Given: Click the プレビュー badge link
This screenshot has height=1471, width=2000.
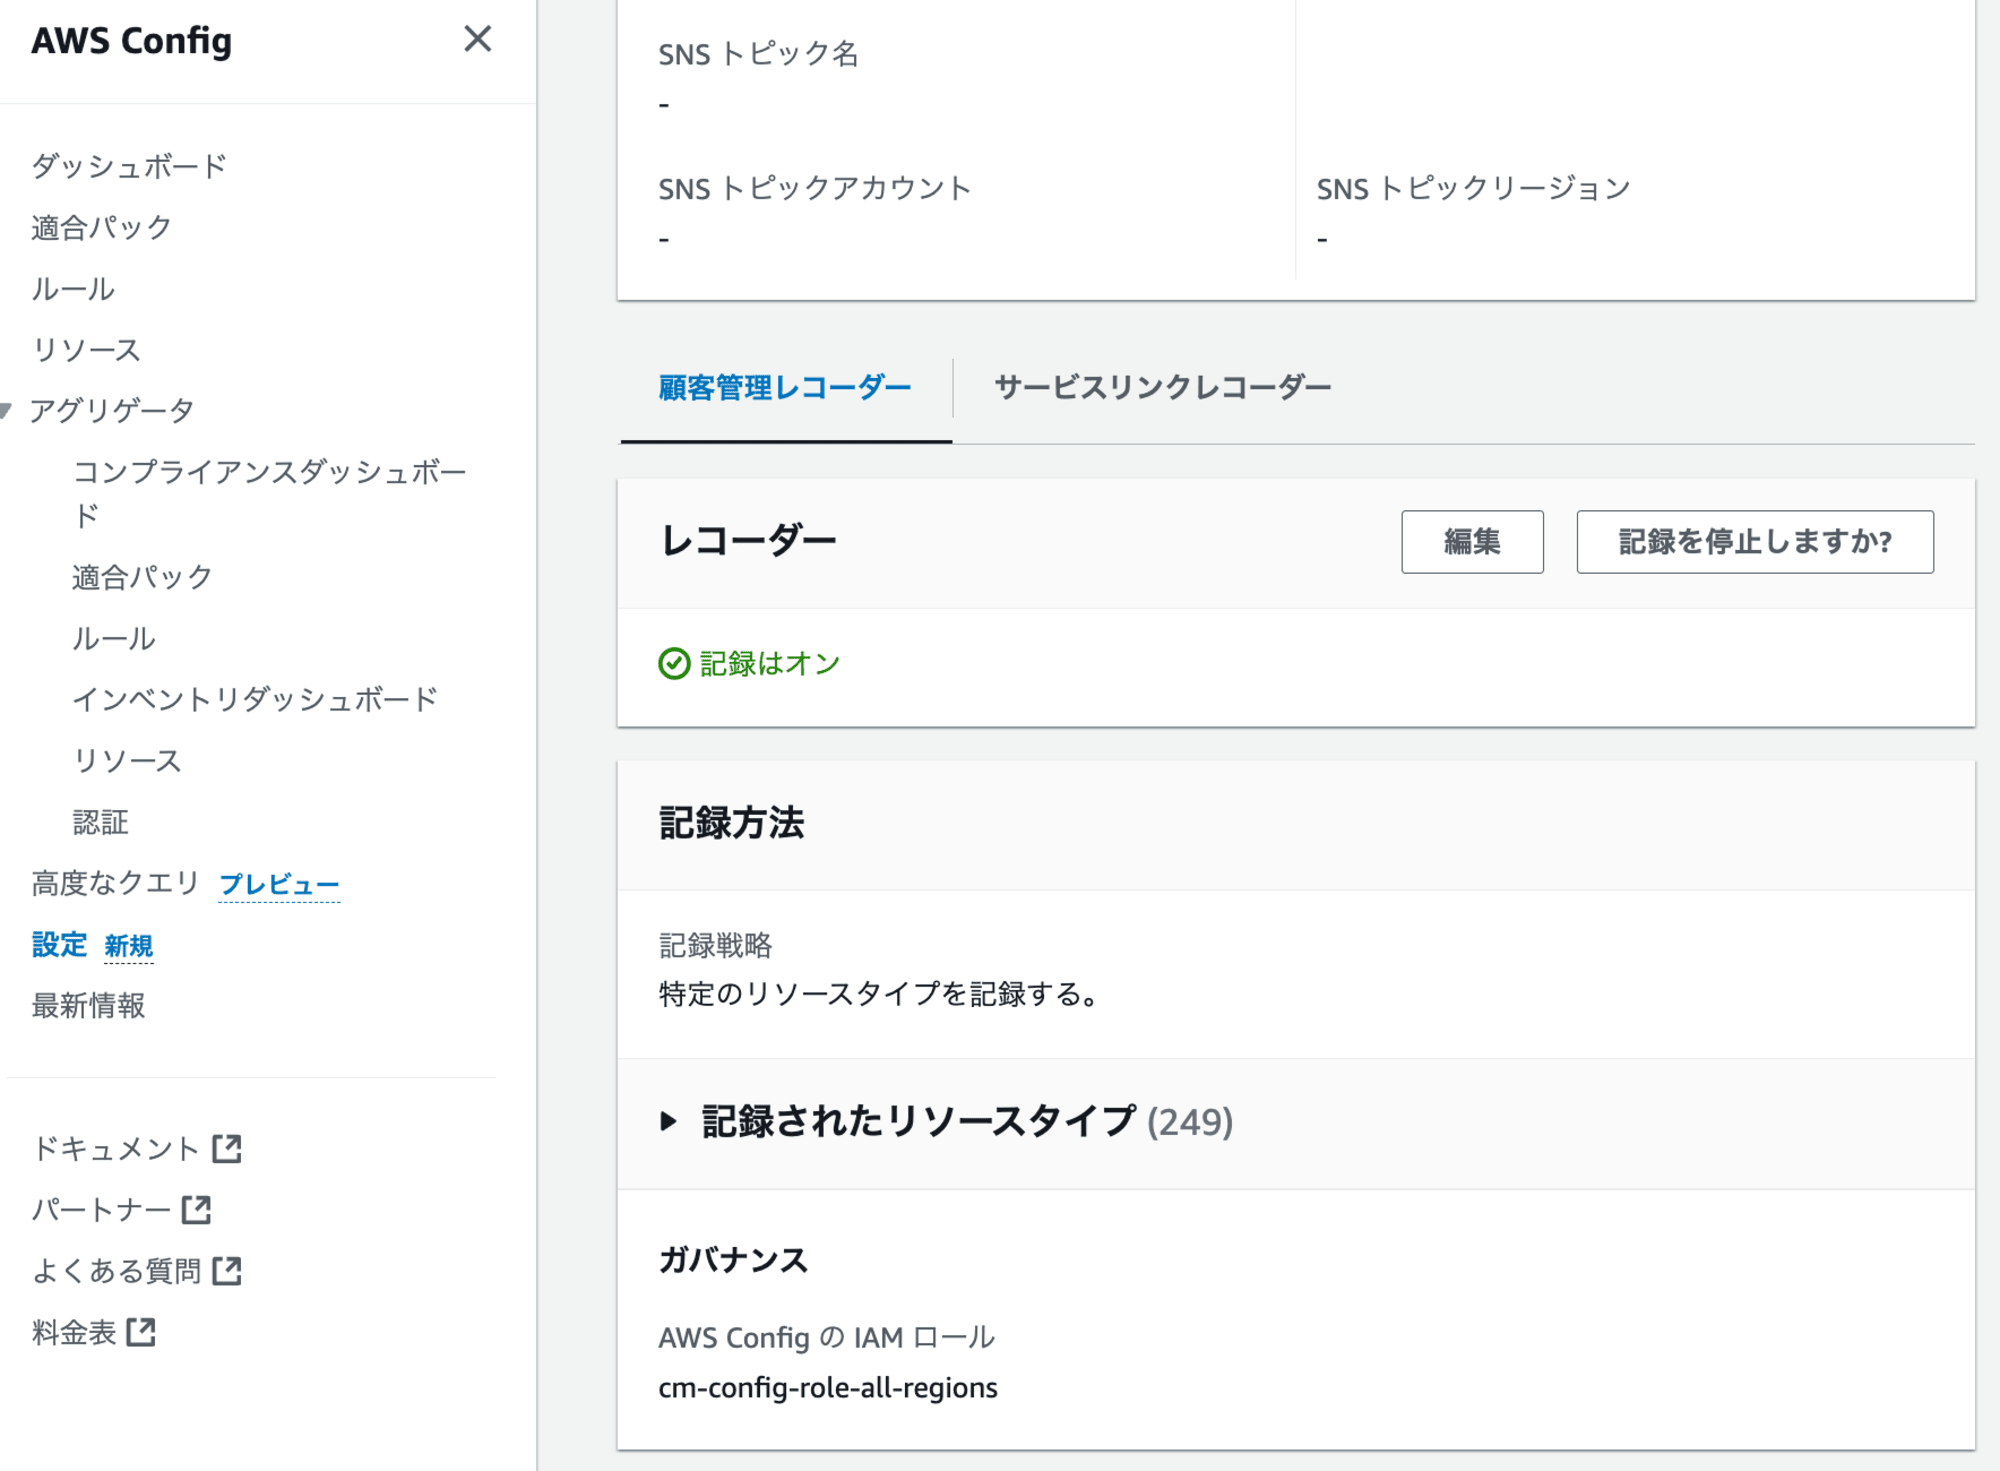Looking at the screenshot, I should click(279, 885).
